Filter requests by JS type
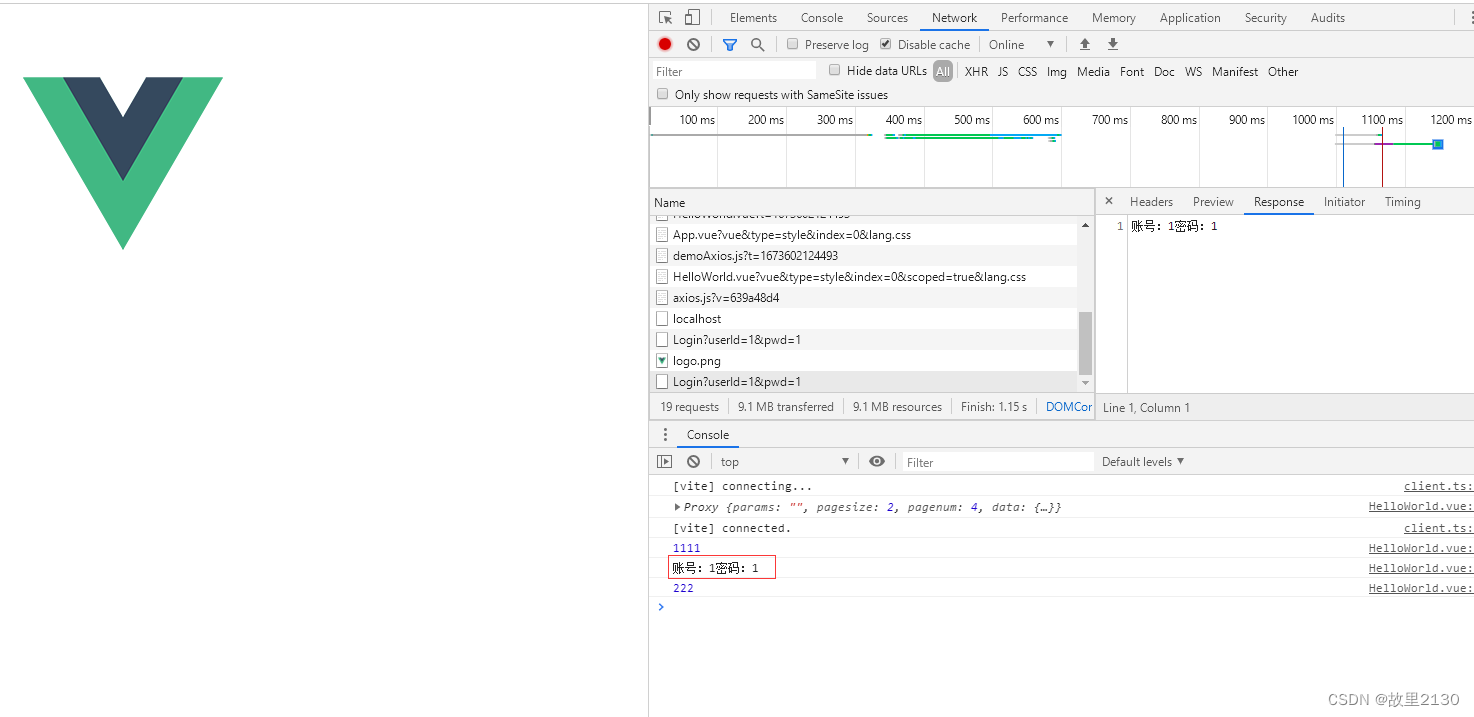This screenshot has width=1474, height=717. click(x=1002, y=71)
